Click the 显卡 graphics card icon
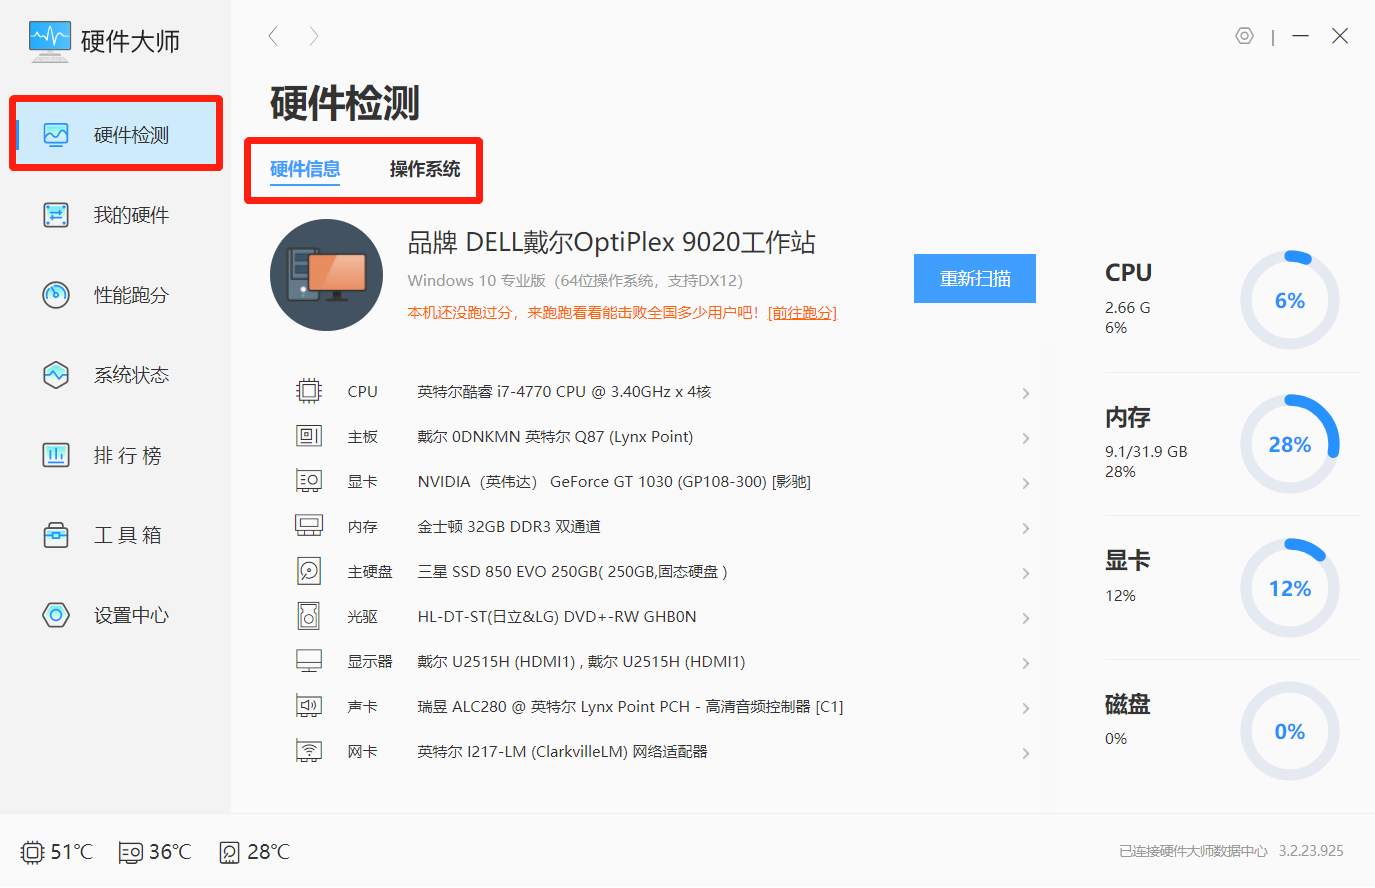 [x=309, y=481]
